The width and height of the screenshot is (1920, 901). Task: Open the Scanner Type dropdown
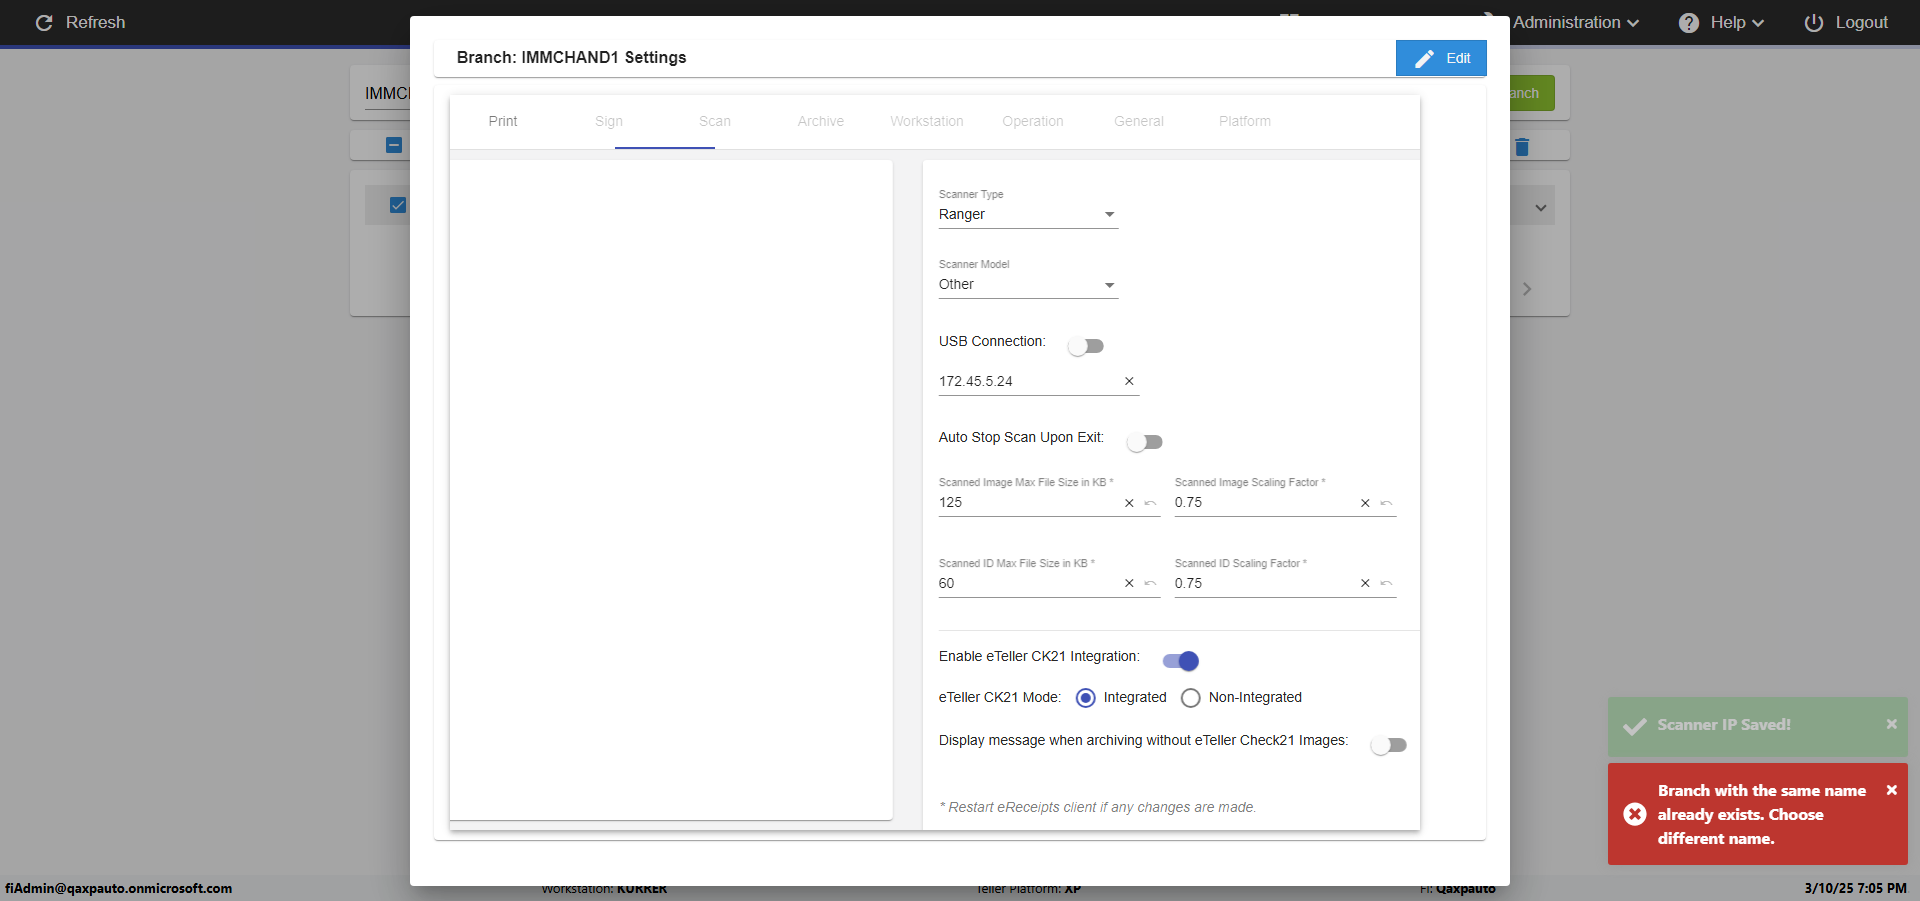(x=1027, y=215)
